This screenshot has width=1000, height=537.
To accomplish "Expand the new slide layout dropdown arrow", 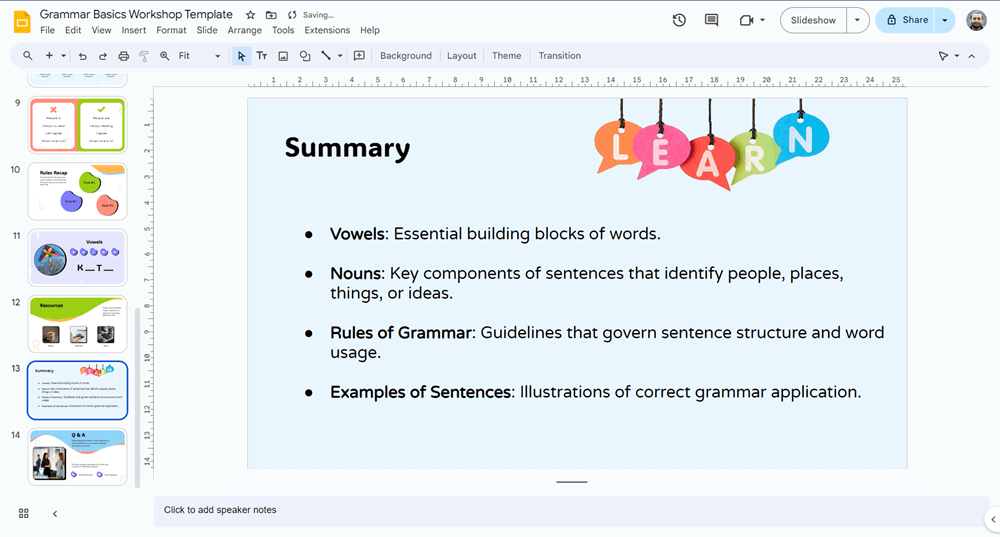I will (x=64, y=56).
